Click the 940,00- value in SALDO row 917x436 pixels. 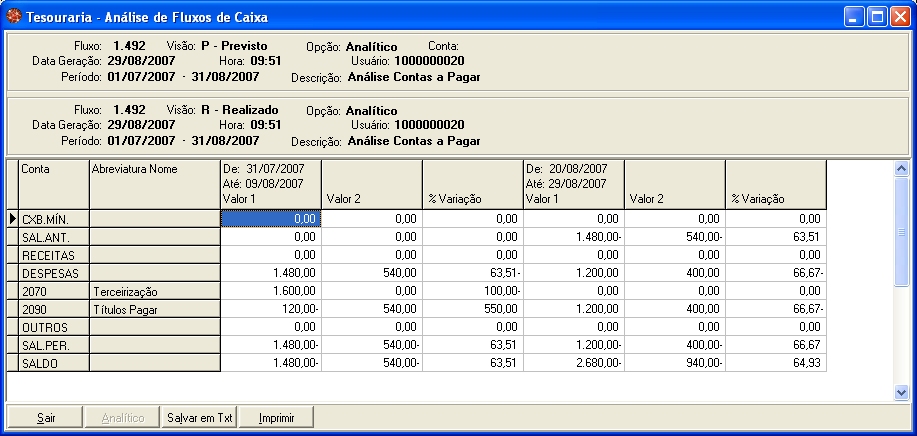[675, 364]
